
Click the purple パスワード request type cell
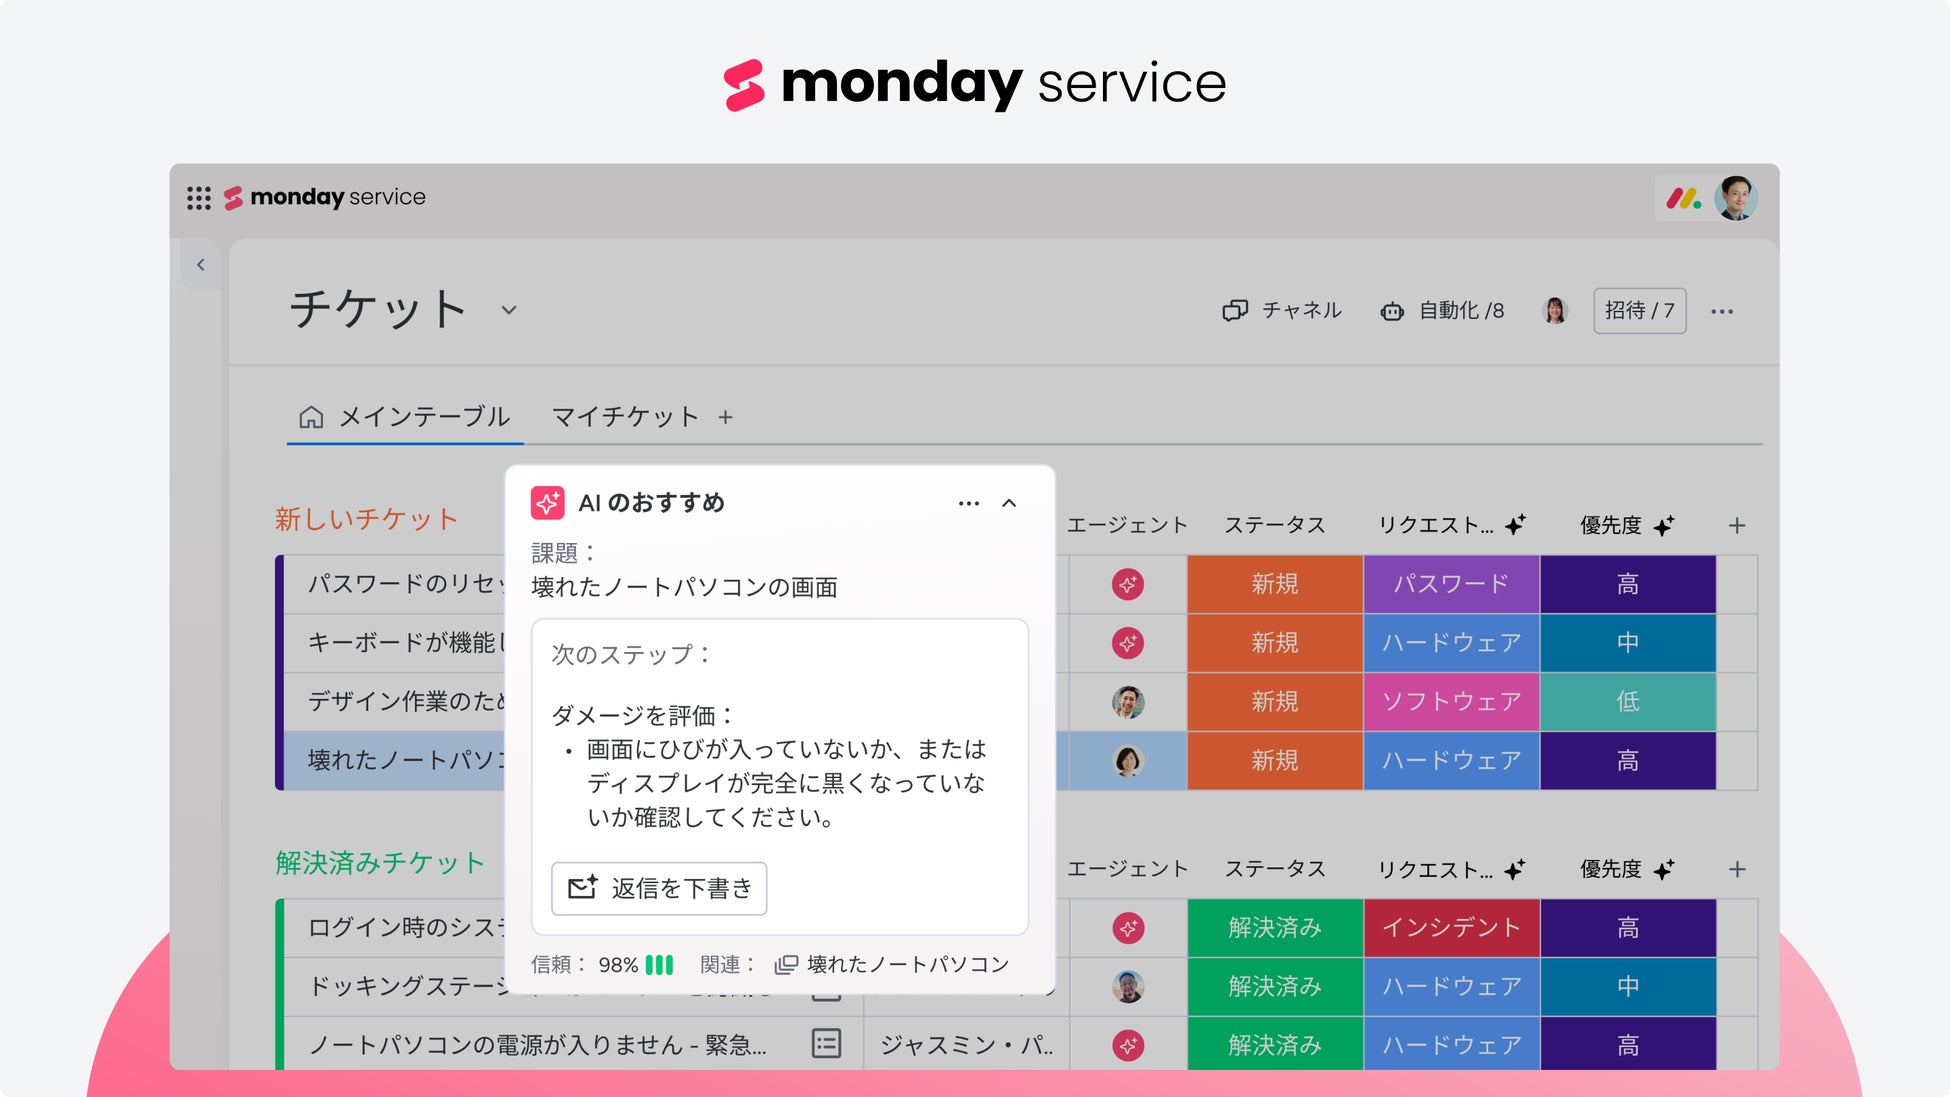1450,584
